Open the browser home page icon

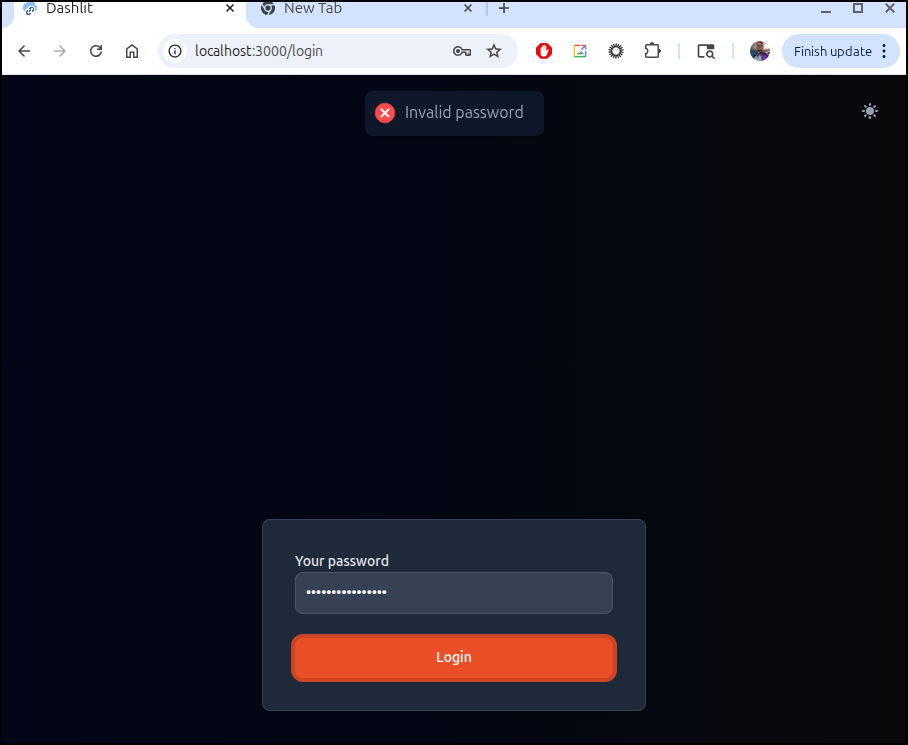[x=132, y=51]
